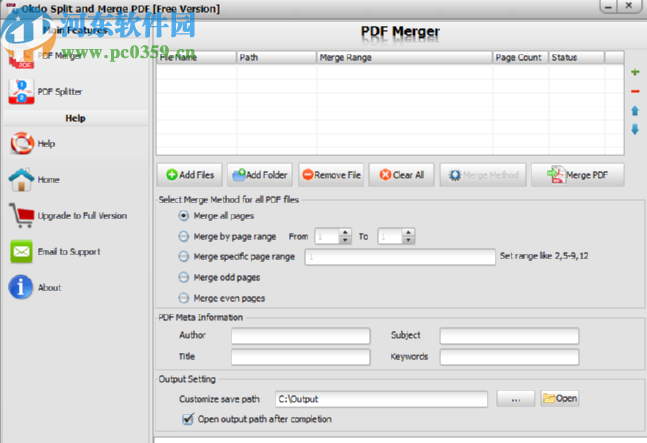This screenshot has width=647, height=443.
Task: Click the Merge Range column header
Action: [404, 57]
